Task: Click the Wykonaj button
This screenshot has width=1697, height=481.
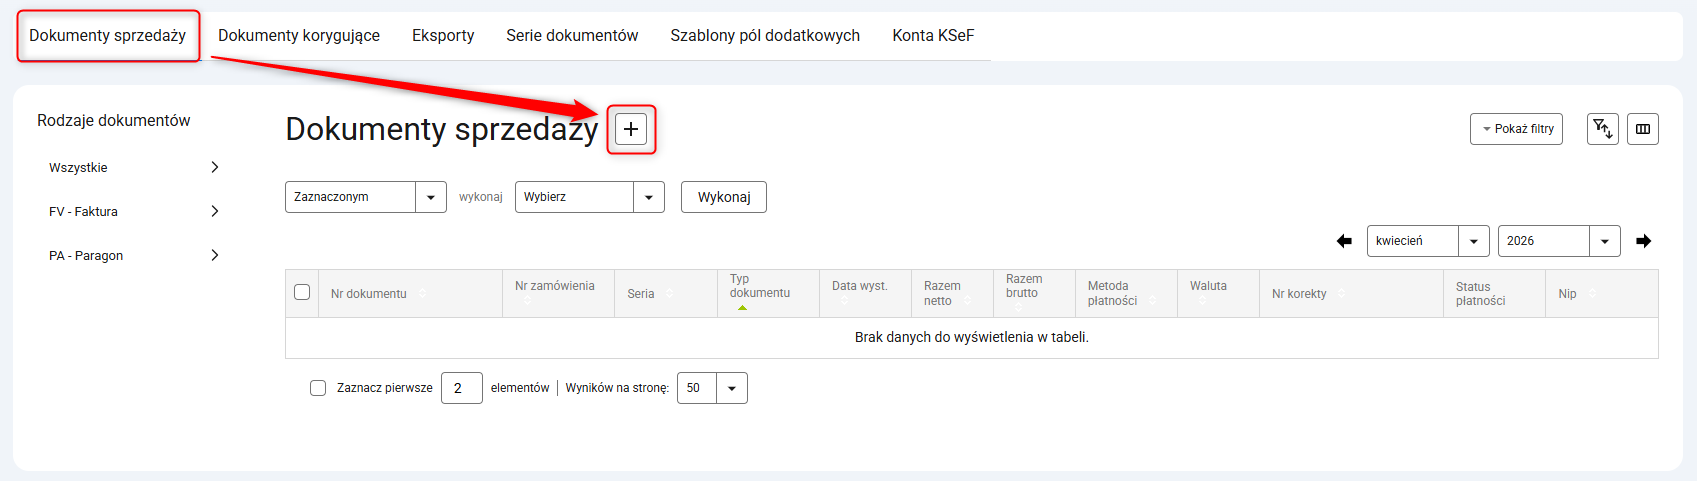Action: tap(723, 197)
